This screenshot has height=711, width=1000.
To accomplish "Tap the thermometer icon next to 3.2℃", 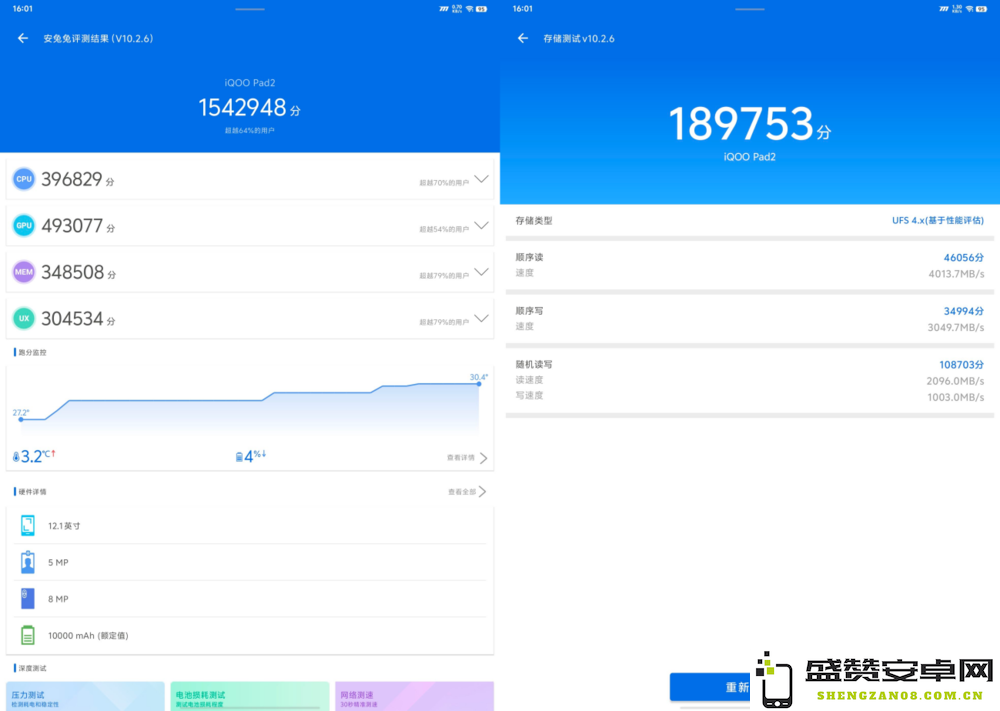I will coord(16,457).
